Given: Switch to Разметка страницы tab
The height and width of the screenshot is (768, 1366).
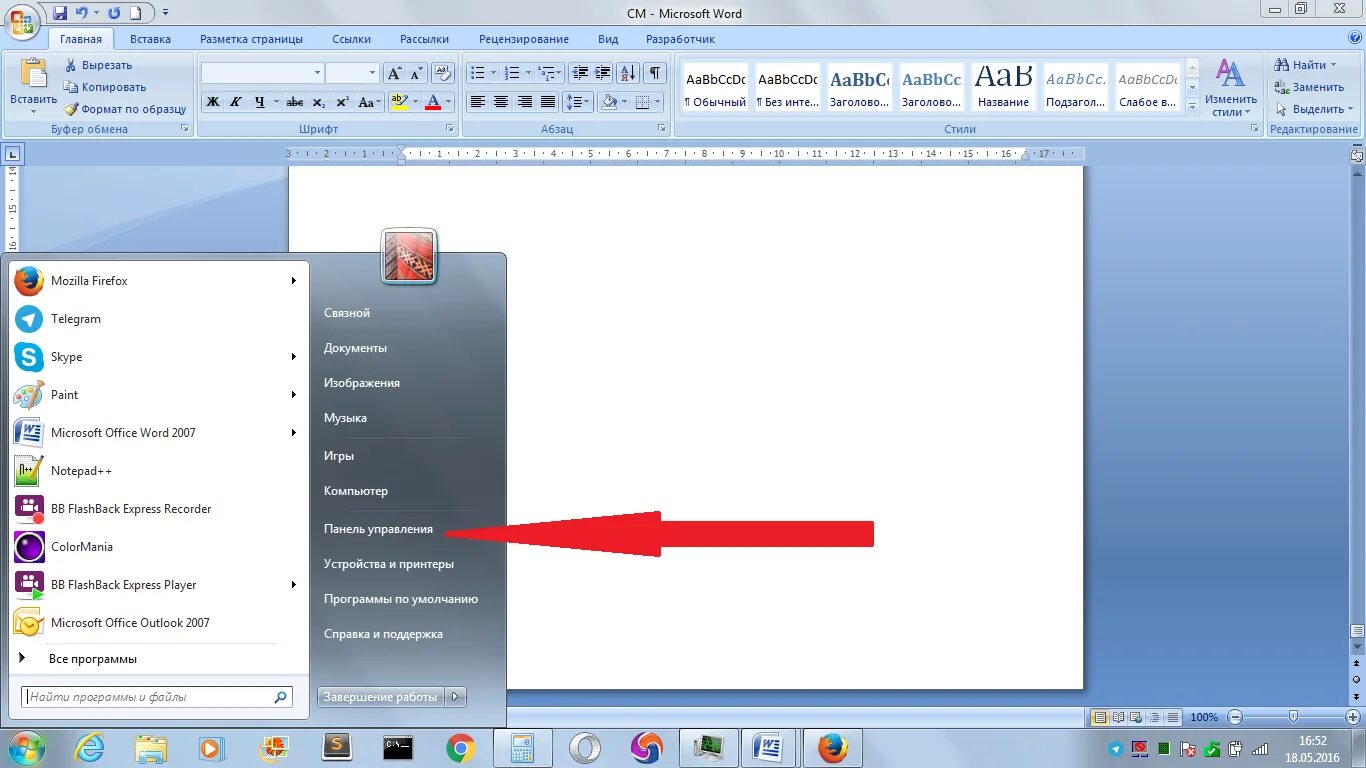Looking at the screenshot, I should tap(251, 39).
